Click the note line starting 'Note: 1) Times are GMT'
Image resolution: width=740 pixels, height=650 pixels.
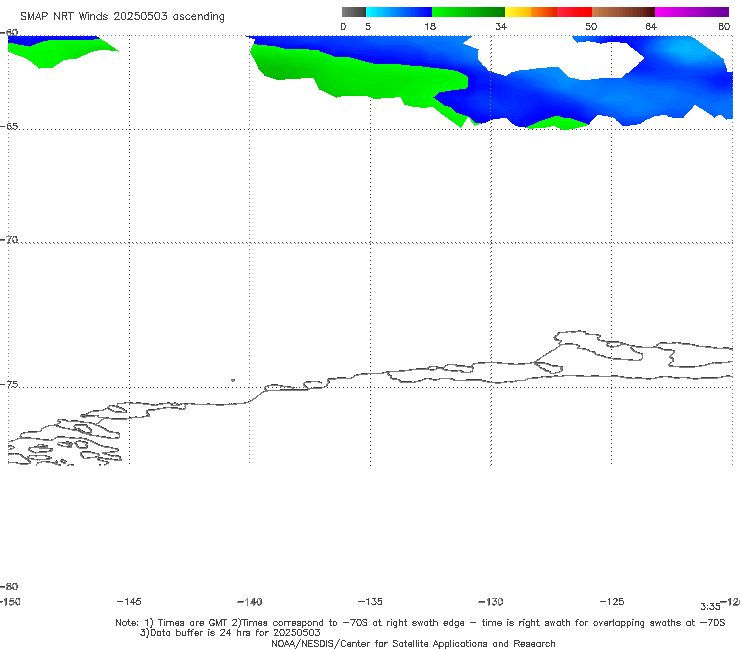point(420,623)
